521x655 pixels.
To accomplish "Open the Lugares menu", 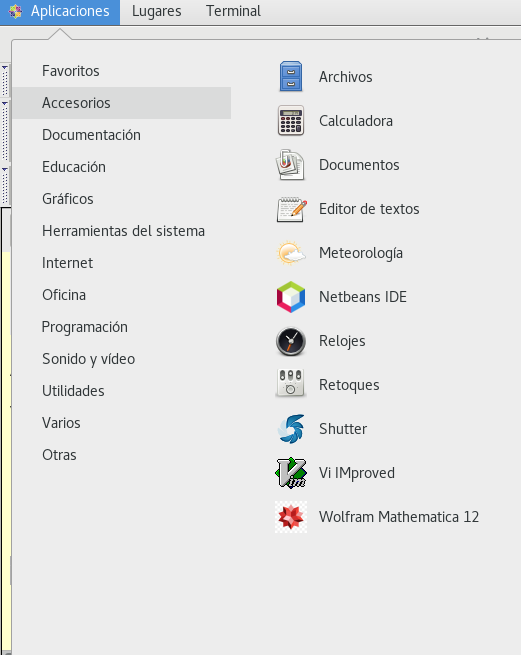I will click(x=157, y=11).
